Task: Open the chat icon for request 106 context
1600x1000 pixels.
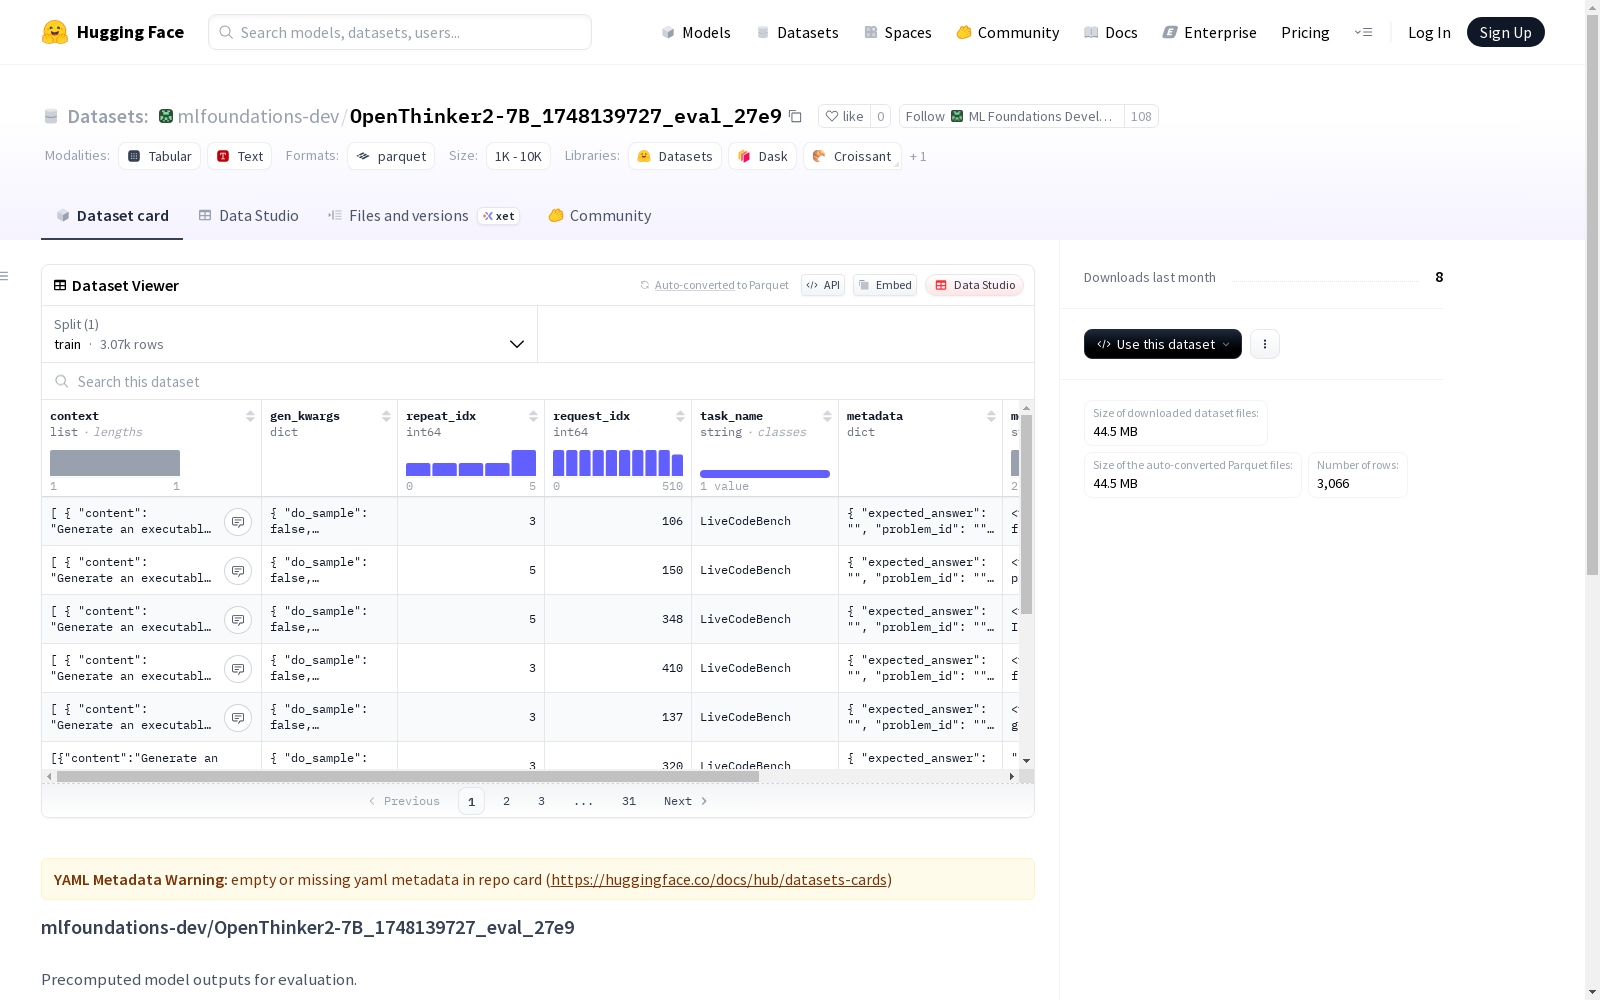Action: tap(238, 522)
